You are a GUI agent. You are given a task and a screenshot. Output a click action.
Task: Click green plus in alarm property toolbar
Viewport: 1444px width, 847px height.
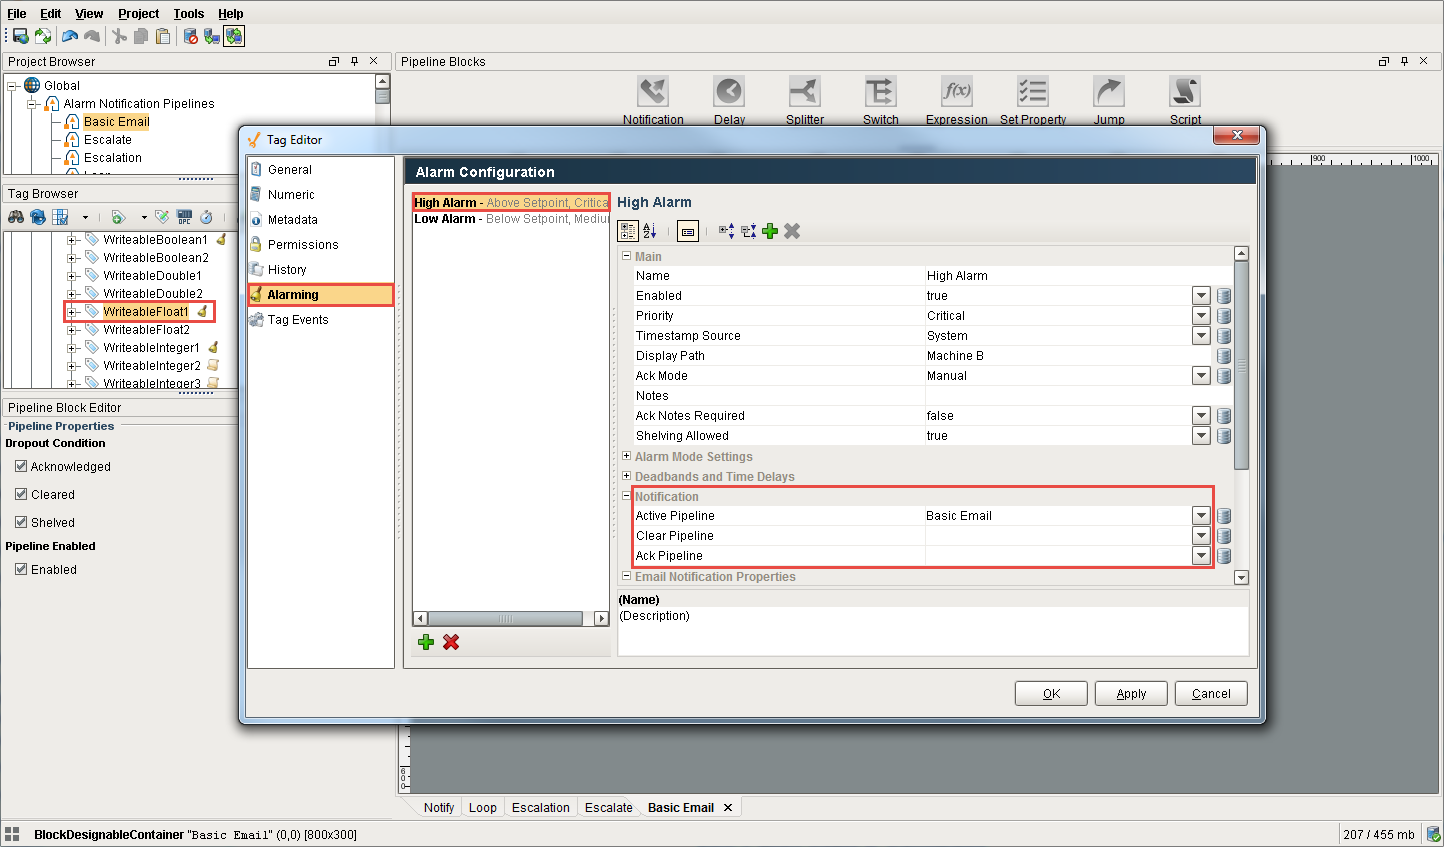click(x=770, y=231)
